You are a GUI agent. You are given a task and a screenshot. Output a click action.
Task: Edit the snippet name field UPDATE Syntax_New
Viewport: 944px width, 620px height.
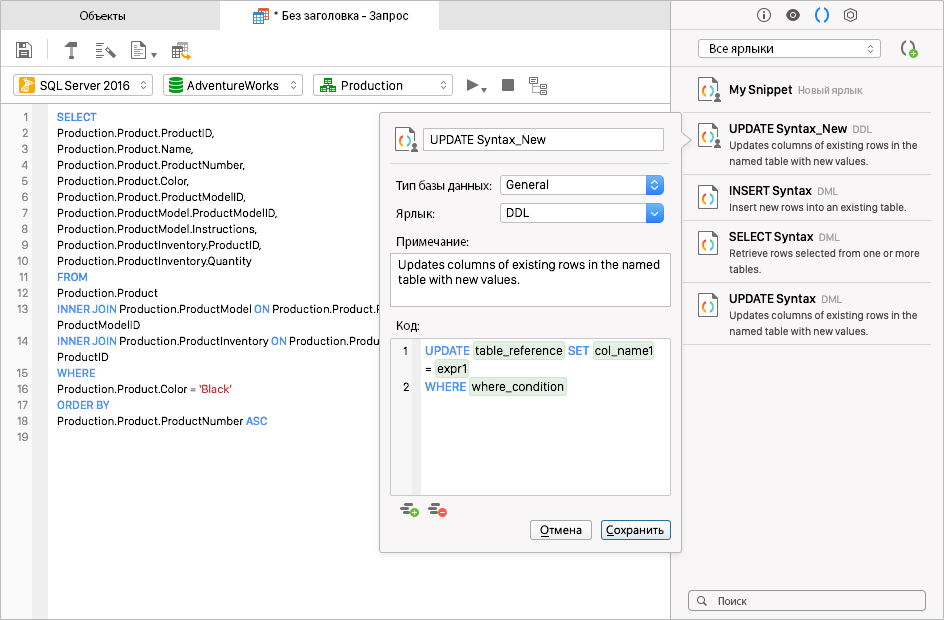tap(543, 140)
